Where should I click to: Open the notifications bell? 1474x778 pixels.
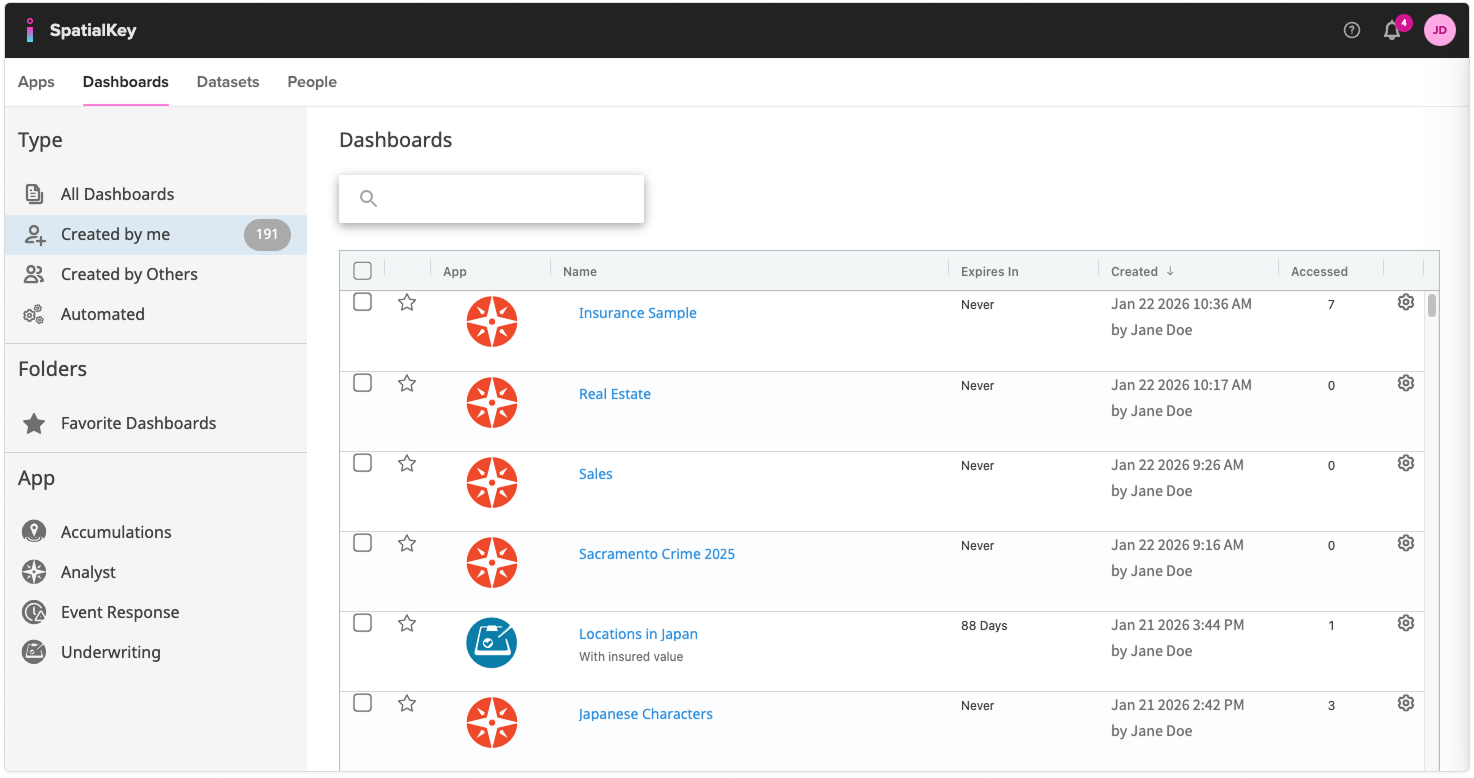1391,31
